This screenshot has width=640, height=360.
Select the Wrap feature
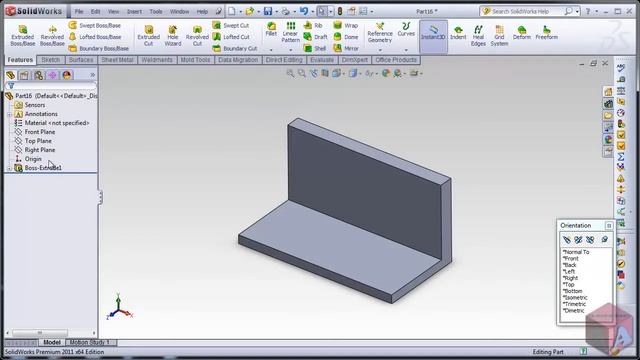tap(346, 25)
